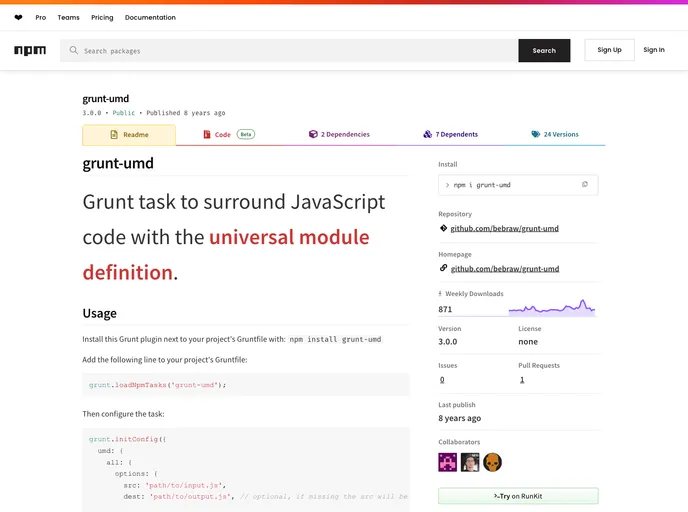Viewport: 688px width, 512px height.
Task: Click the git repository diamond icon
Action: (x=443, y=228)
